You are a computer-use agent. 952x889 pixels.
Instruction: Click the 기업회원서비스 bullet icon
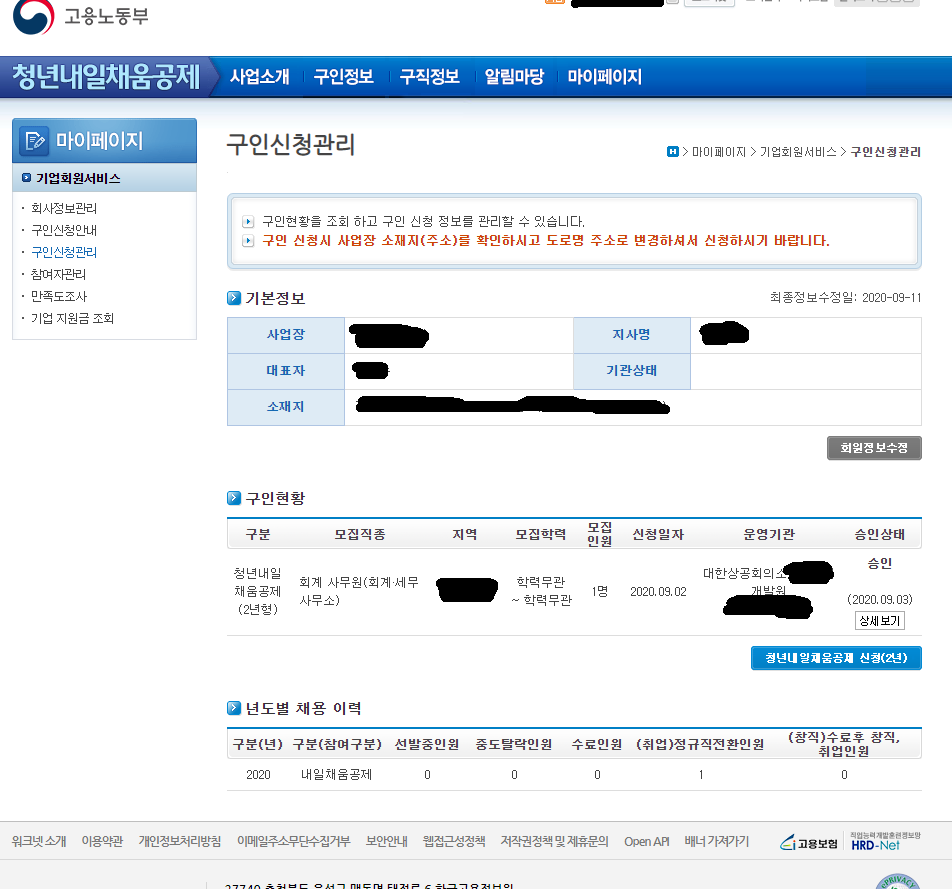[x=26, y=178]
